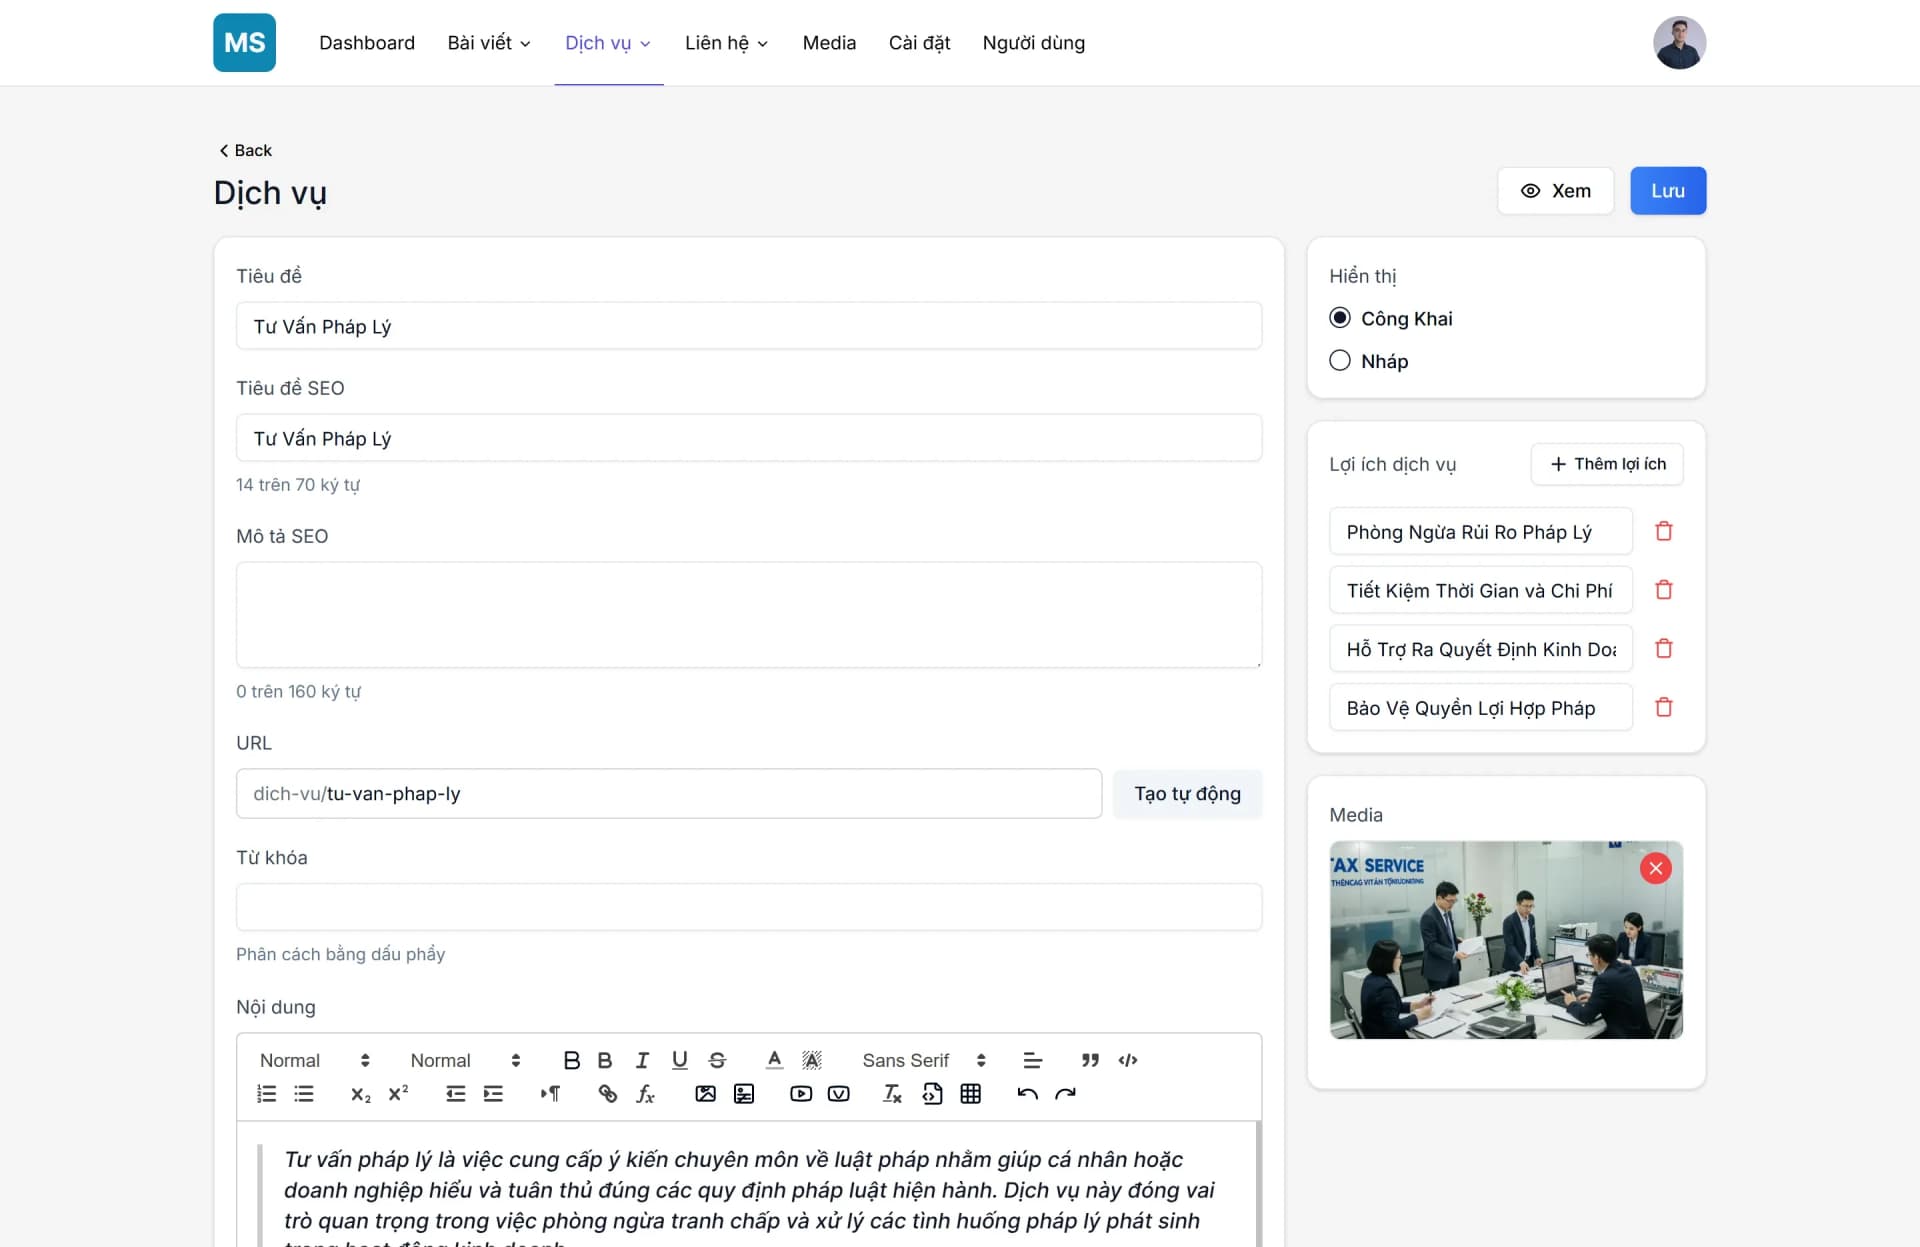Viewport: 1920px width, 1247px height.
Task: Insert a formula using the fx icon
Action: 646,1094
